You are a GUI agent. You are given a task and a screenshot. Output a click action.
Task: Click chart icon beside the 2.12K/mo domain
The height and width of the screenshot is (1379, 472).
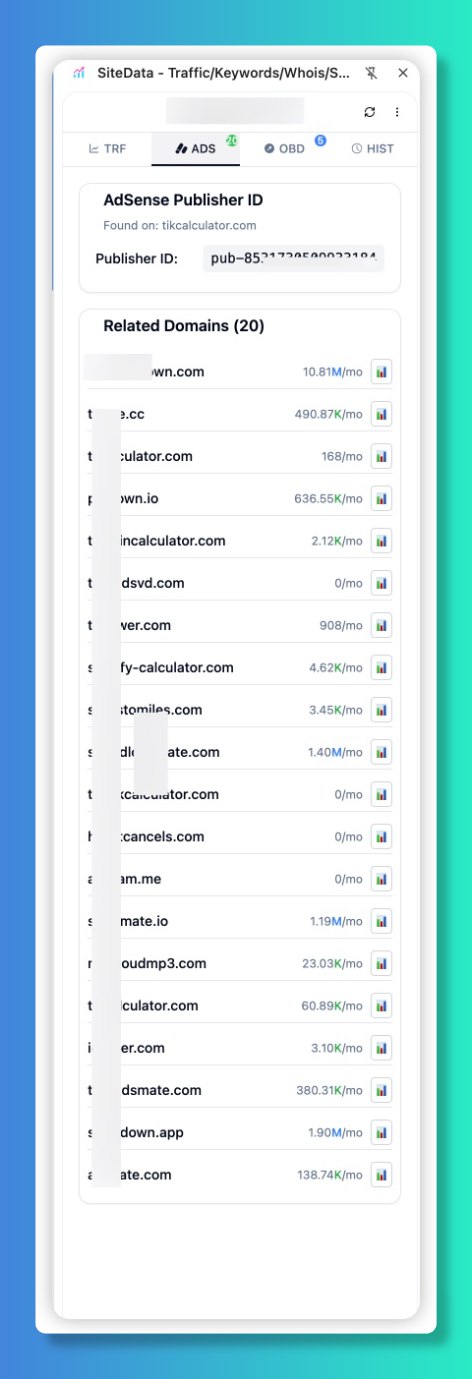click(x=381, y=541)
